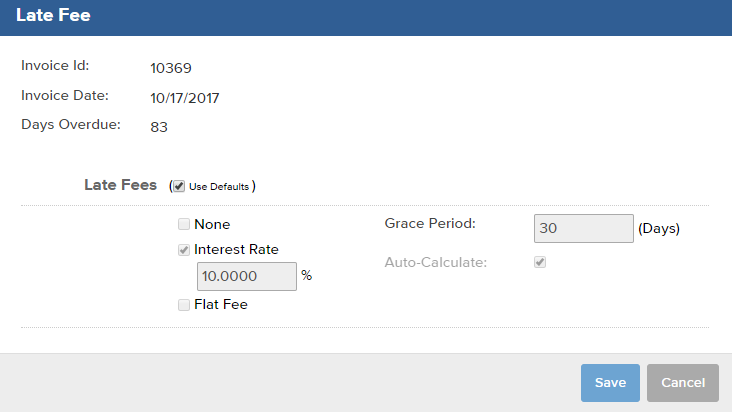
Task: Click the Grace Period label
Action: [x=430, y=223]
